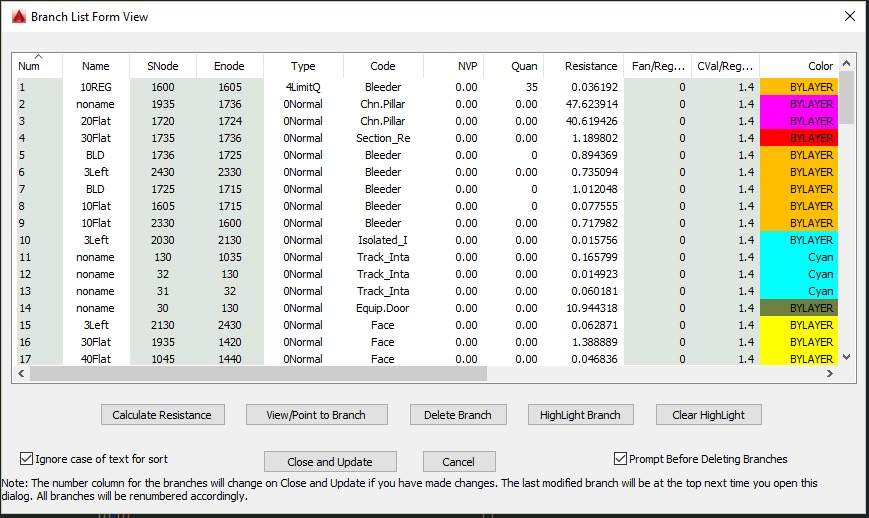The width and height of the screenshot is (869, 518).
Task: Click the down arrow of vertical scrollbar
Action: click(x=846, y=357)
